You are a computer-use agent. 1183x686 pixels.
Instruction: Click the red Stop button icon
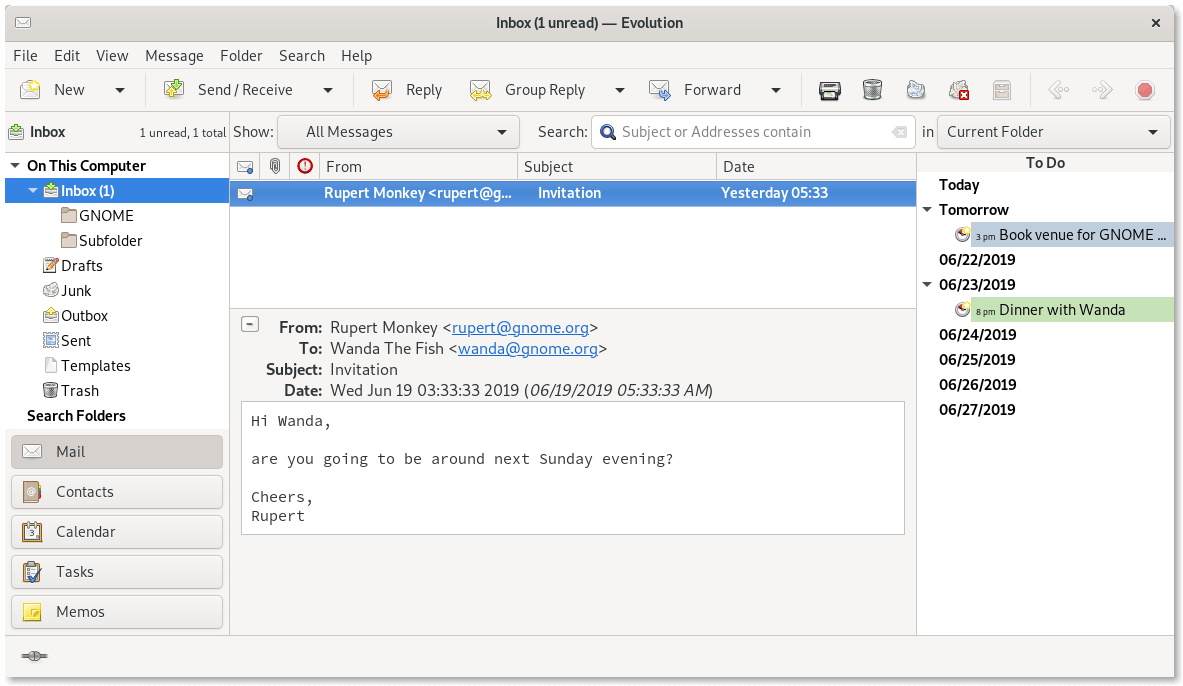1145,91
